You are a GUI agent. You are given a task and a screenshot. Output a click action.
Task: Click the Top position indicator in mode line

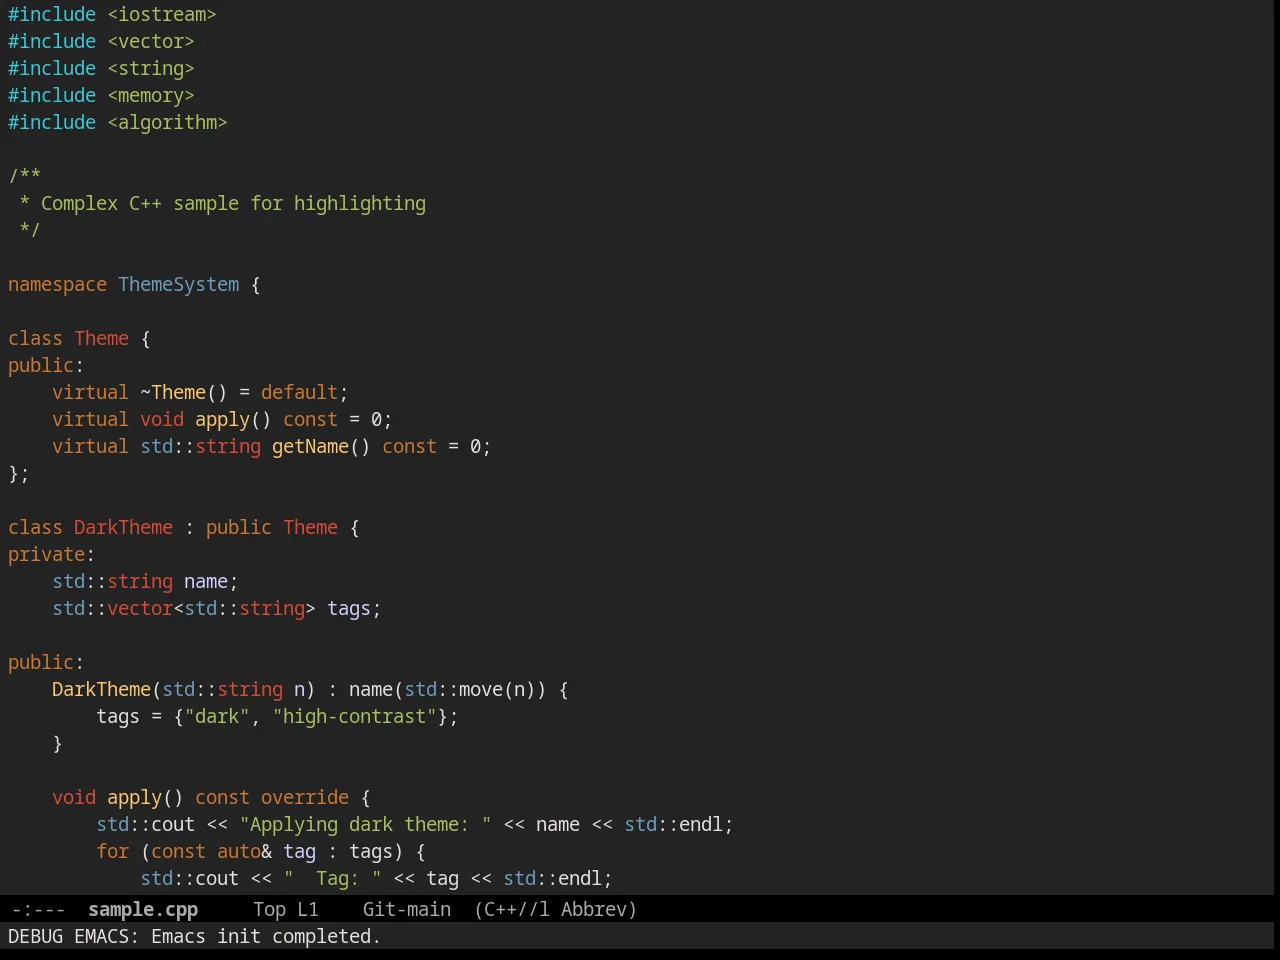[x=270, y=909]
